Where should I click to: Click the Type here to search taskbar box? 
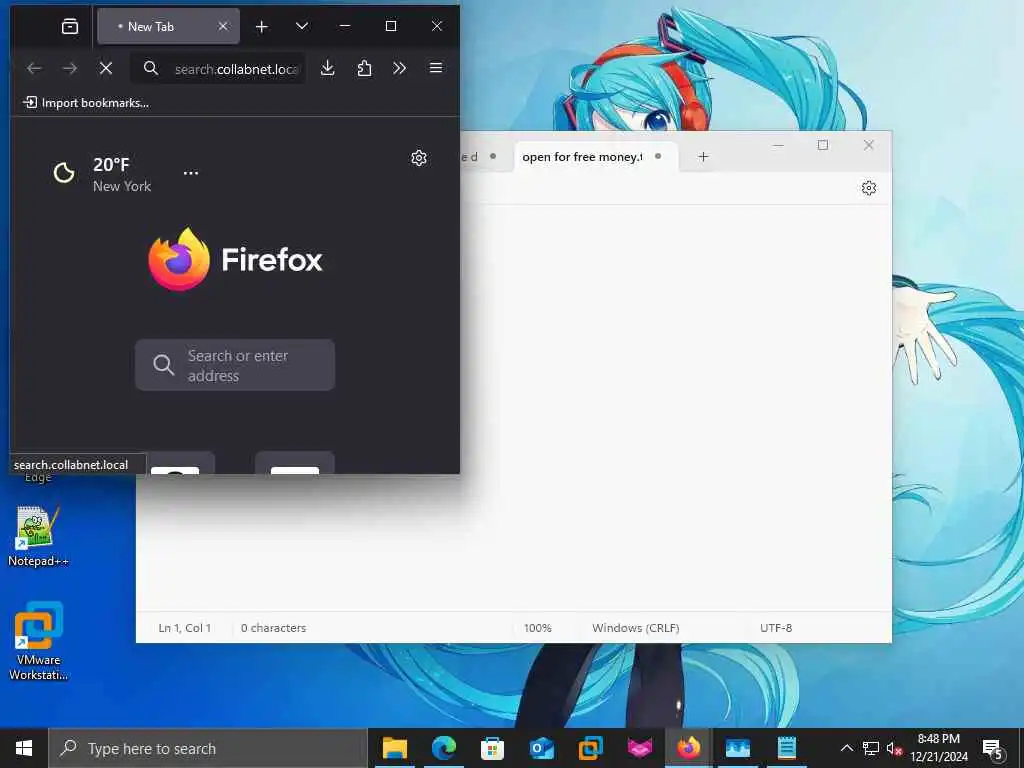pos(208,748)
